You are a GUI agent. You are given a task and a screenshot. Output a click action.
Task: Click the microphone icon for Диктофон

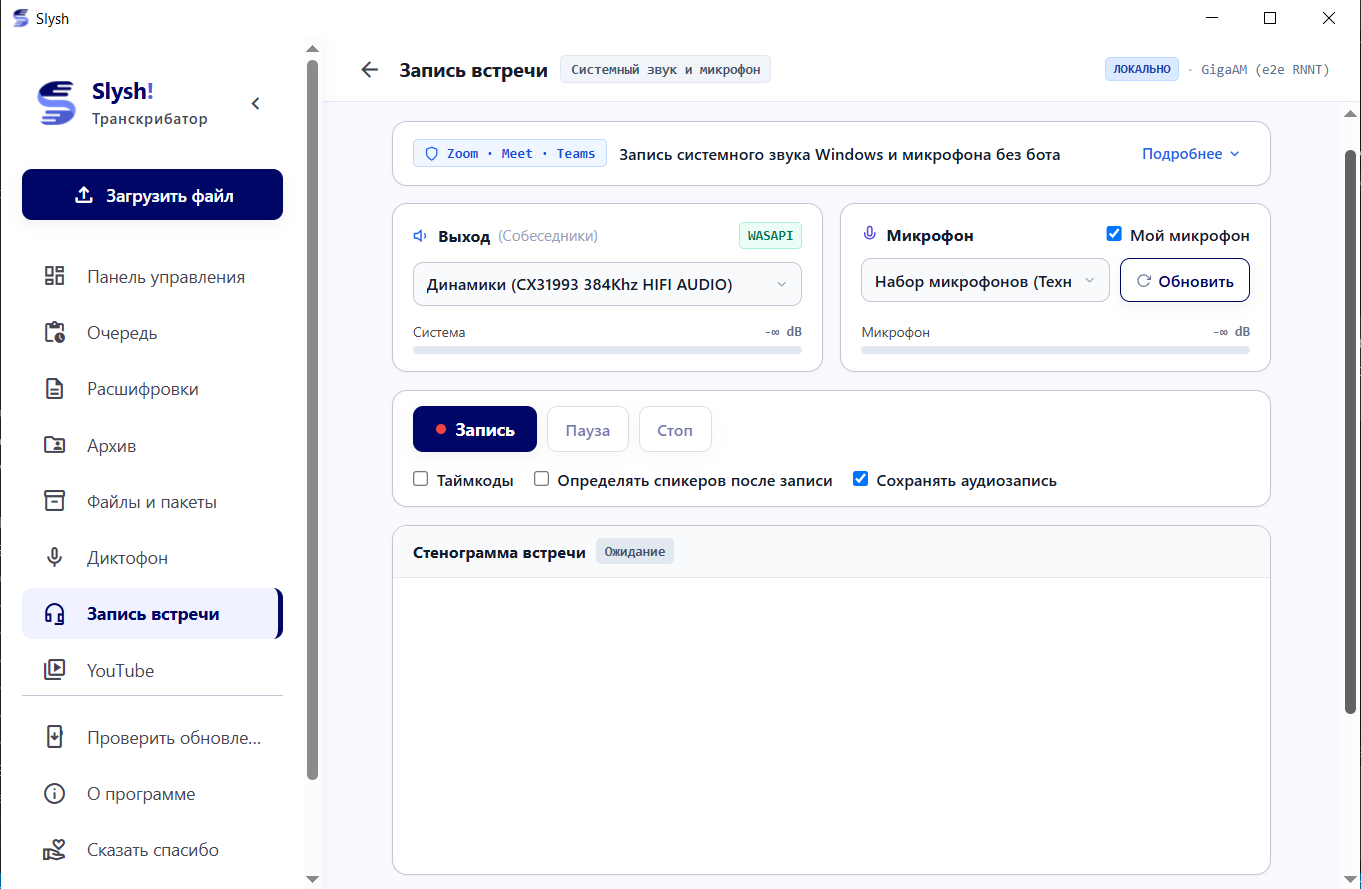tap(54, 557)
